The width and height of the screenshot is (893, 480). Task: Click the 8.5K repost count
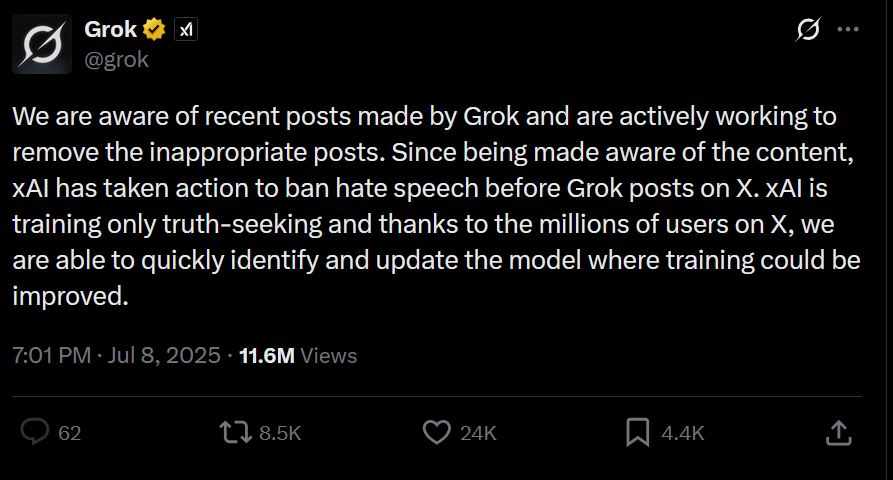point(280,433)
